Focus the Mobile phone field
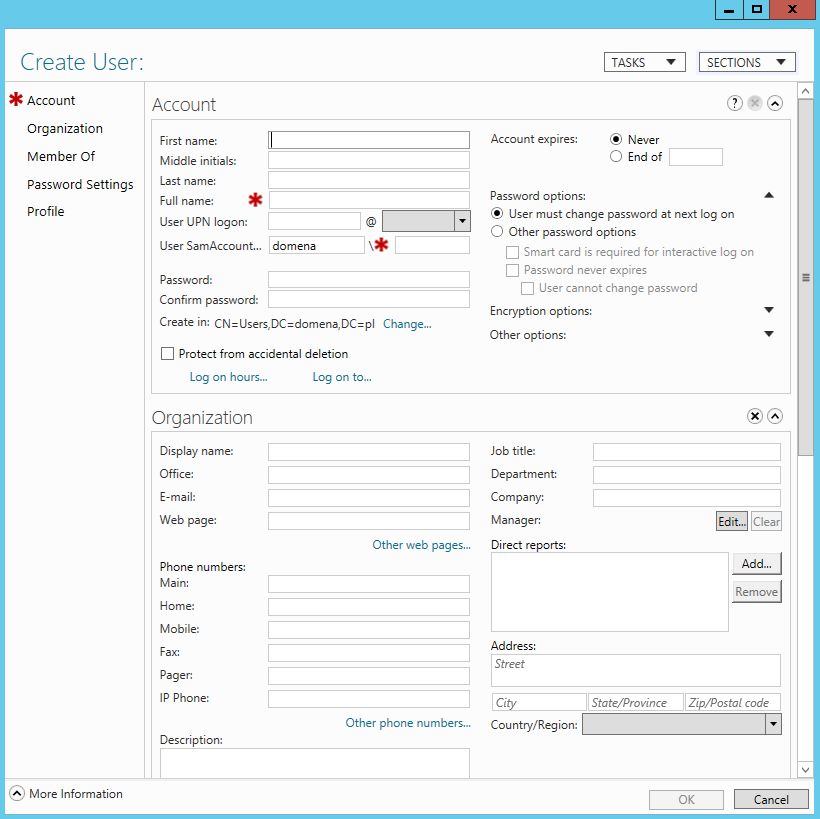This screenshot has height=819, width=820. point(369,630)
